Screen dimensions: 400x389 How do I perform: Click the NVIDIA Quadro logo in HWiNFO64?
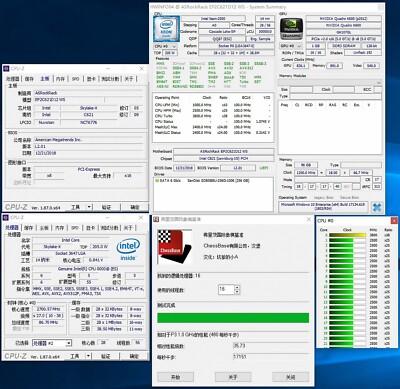coord(291,29)
